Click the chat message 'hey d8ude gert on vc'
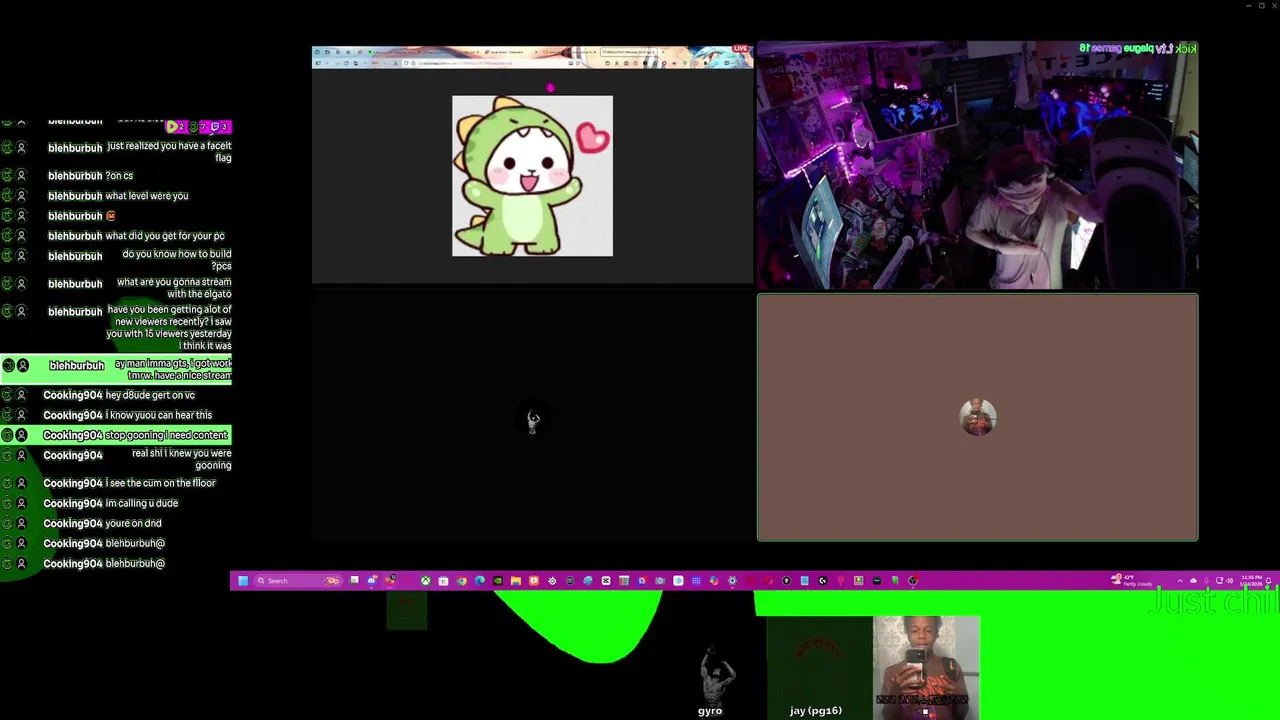This screenshot has height=720, width=1280. click(150, 395)
